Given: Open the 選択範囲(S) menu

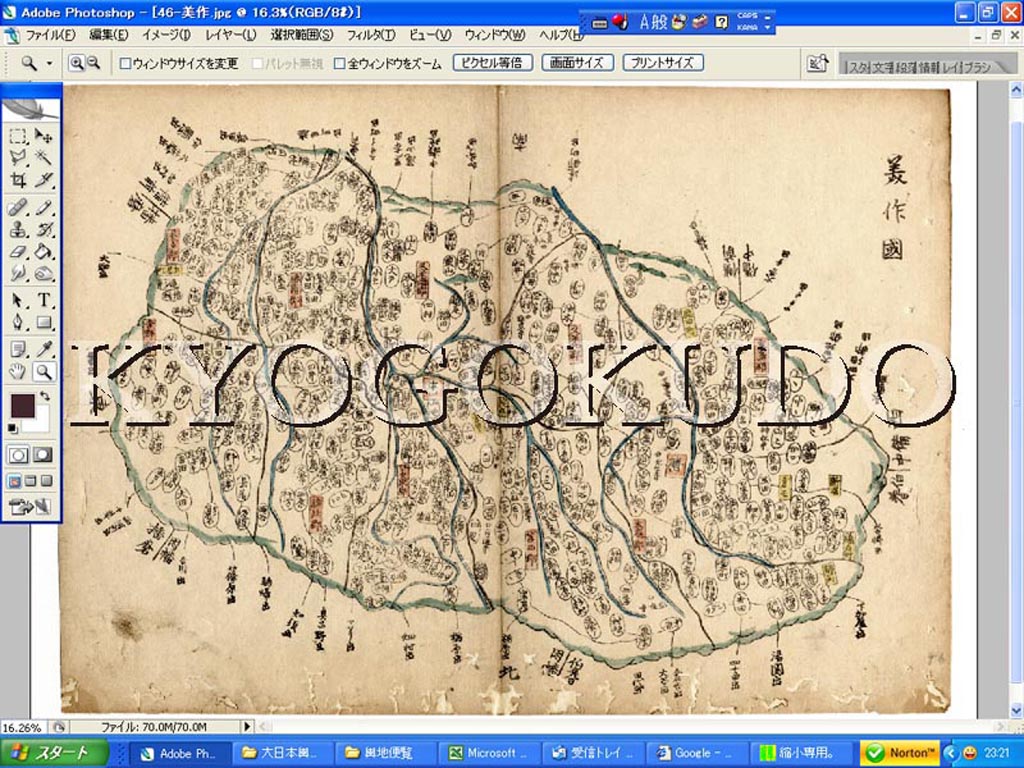Looking at the screenshot, I should coord(301,35).
